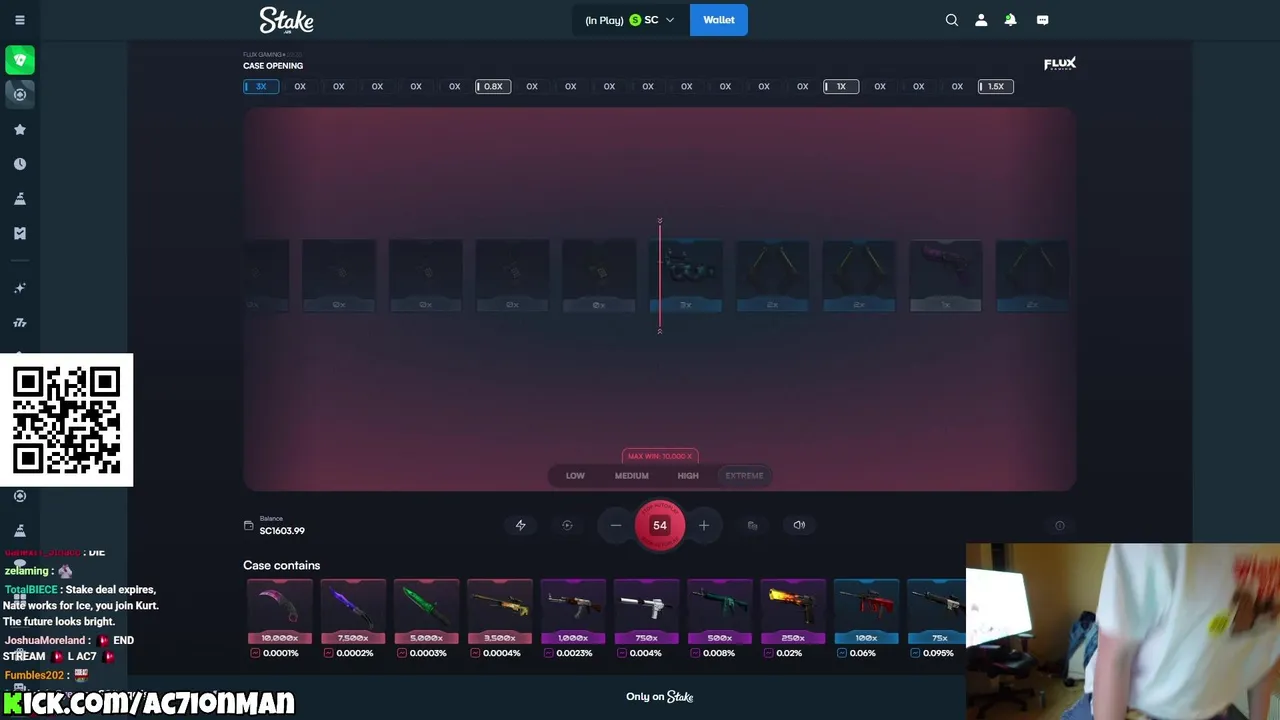Select the 500x teal rifle item
This screenshot has width=1280, height=720.
click(x=719, y=612)
